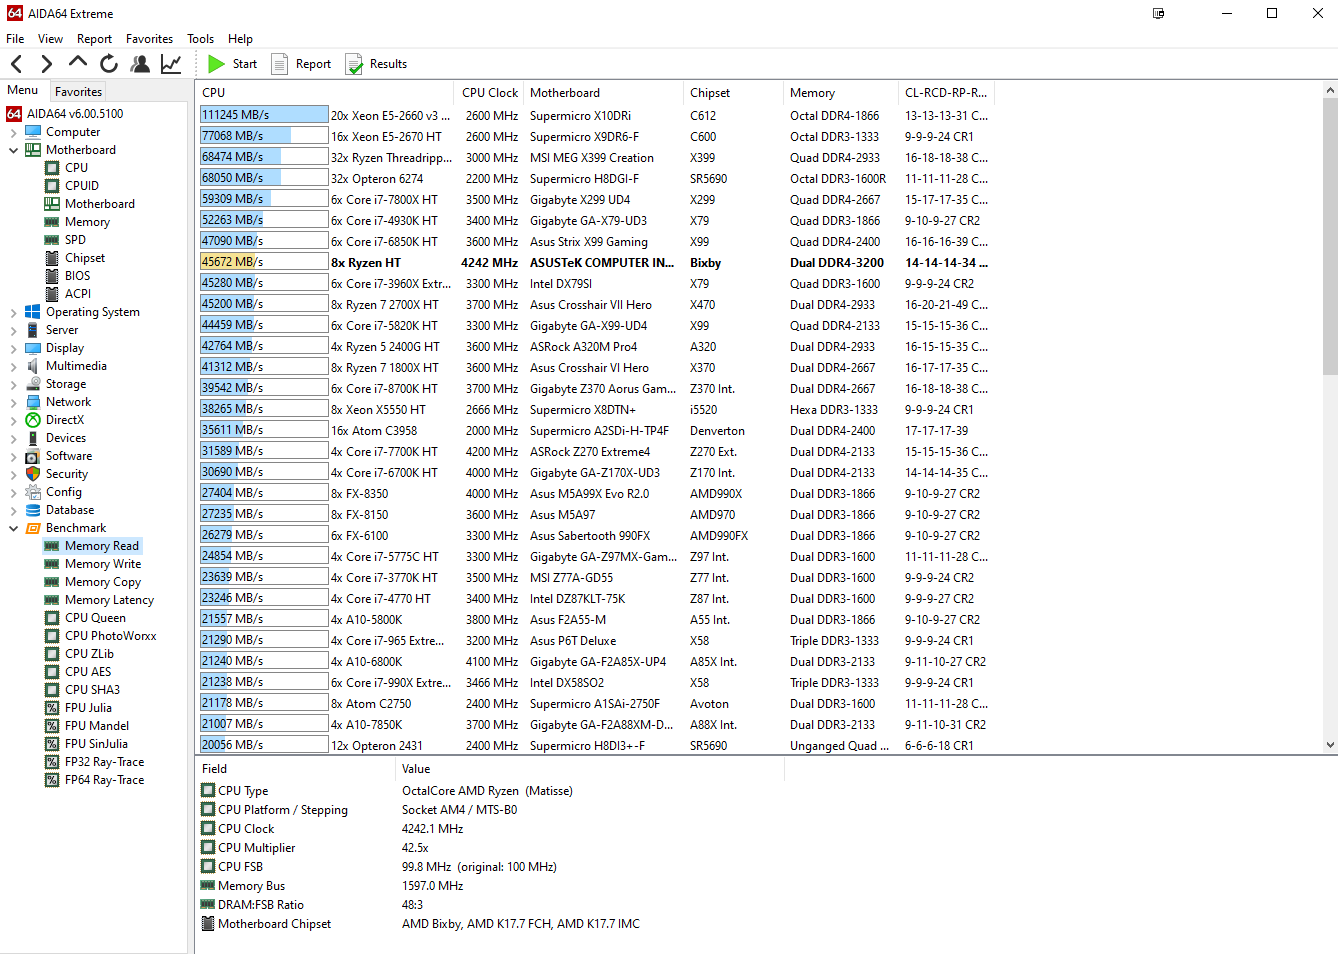The width and height of the screenshot is (1338, 954).
Task: Sort by the Motherboard column header
Action: tap(604, 93)
